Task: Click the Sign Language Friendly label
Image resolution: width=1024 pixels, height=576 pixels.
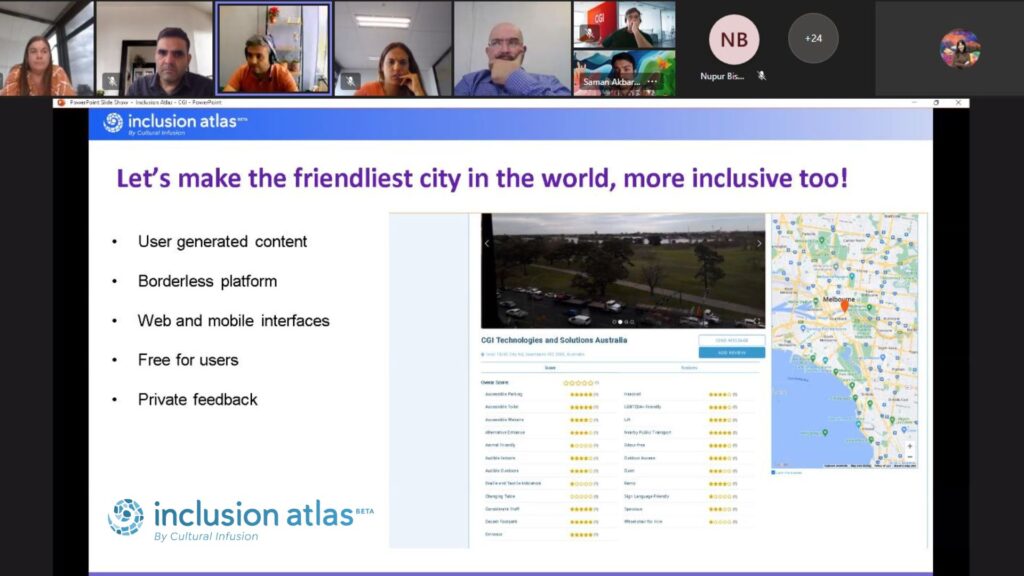Action: (647, 496)
